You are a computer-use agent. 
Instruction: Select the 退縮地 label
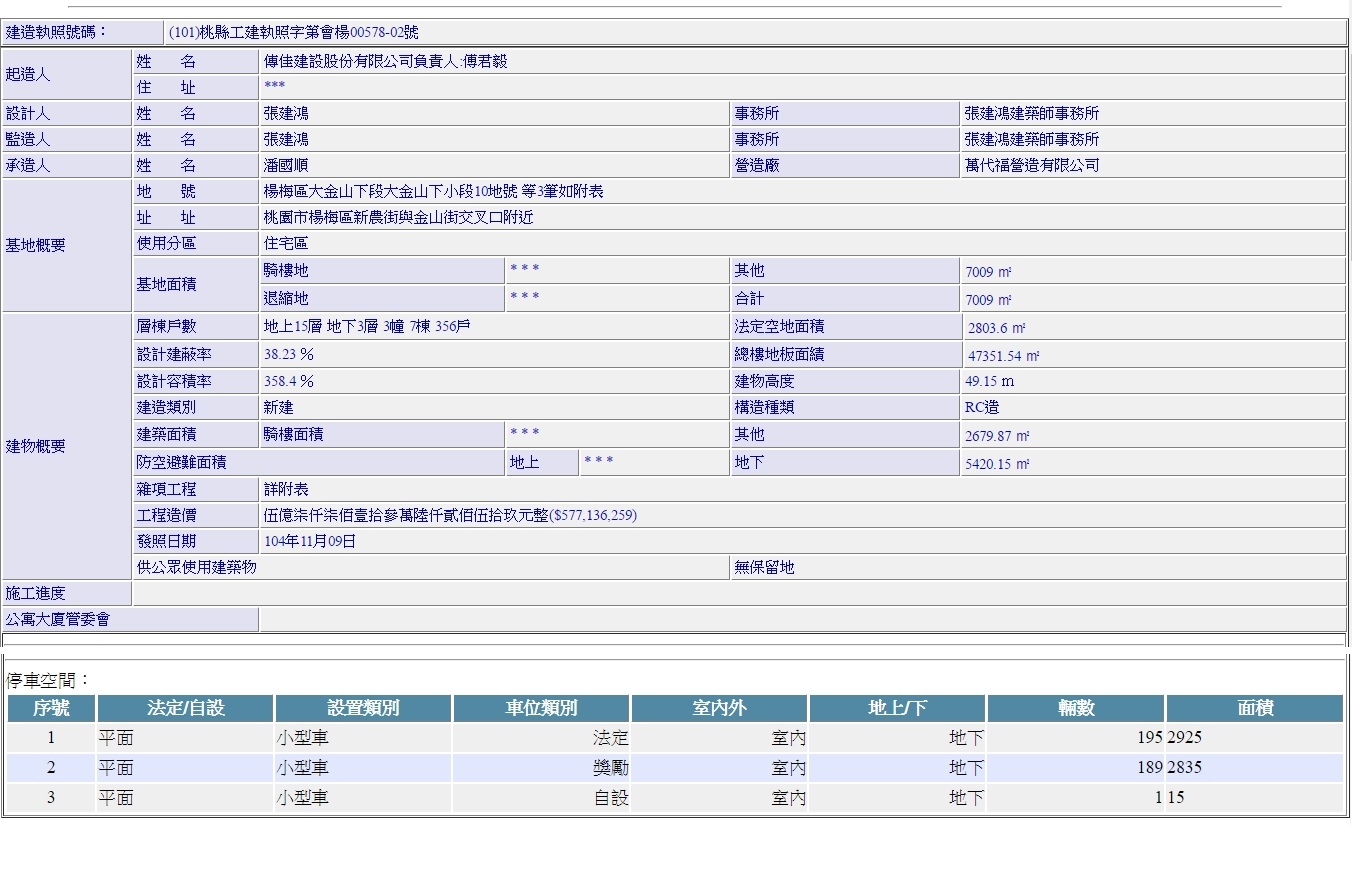pyautogui.click(x=286, y=298)
